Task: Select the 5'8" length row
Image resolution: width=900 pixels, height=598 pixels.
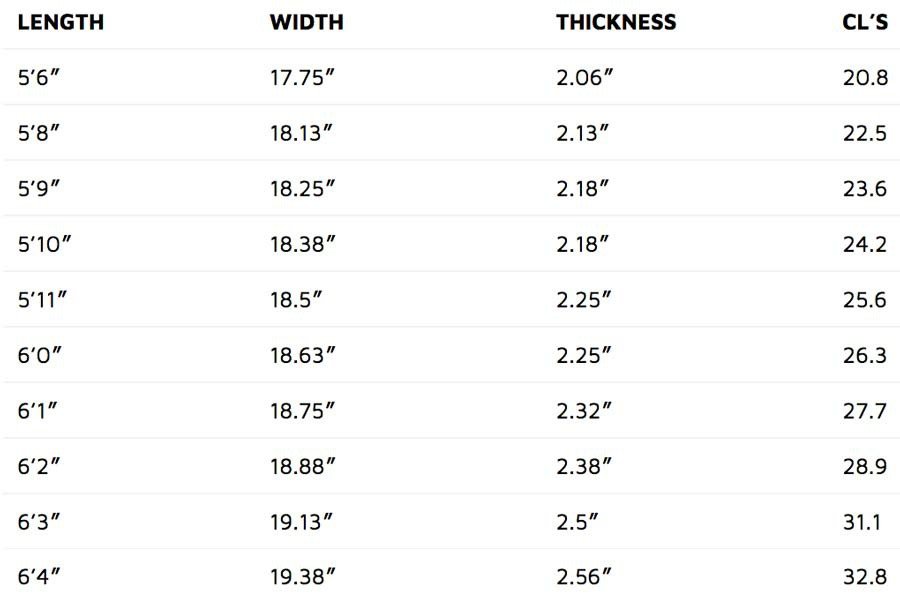Action: point(450,133)
